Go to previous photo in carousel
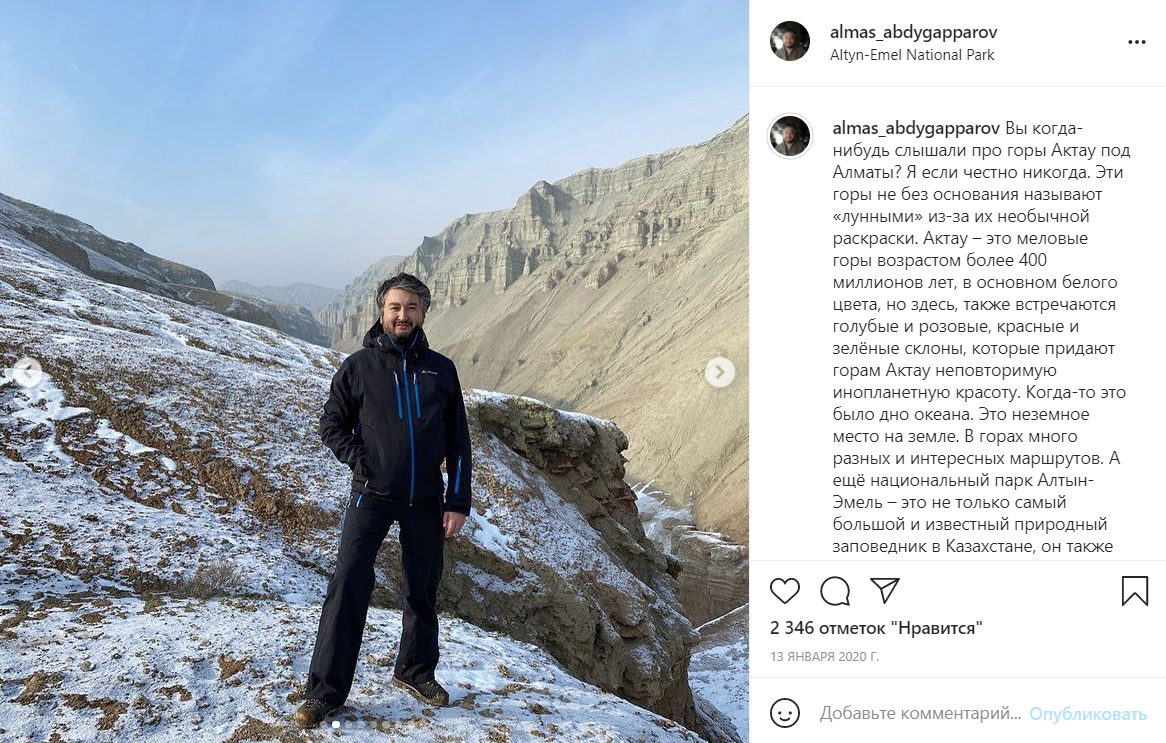This screenshot has height=743, width=1166. (x=29, y=372)
